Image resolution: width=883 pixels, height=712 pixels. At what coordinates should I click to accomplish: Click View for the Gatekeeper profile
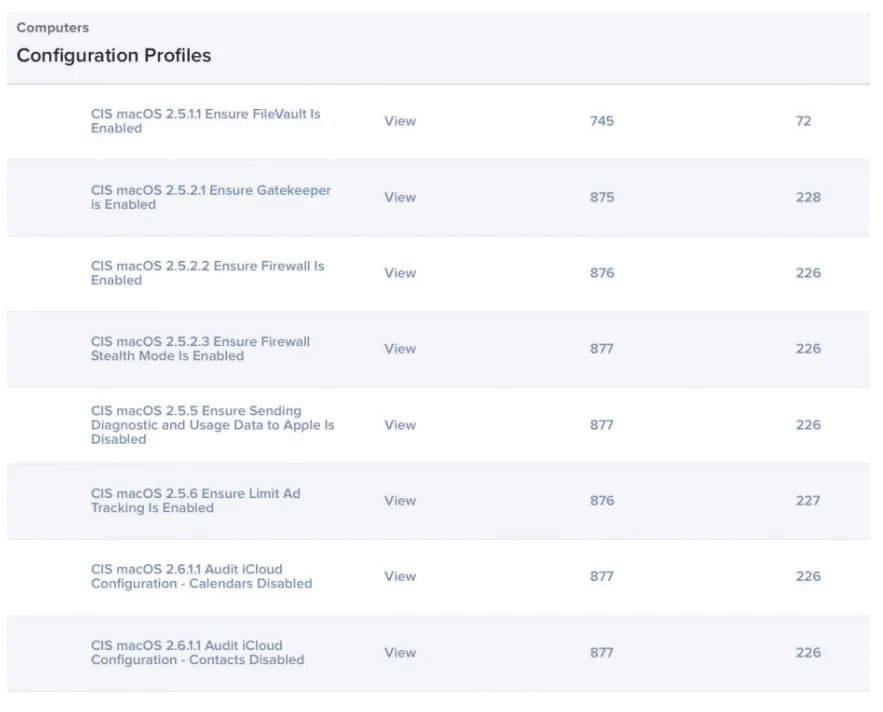[400, 197]
